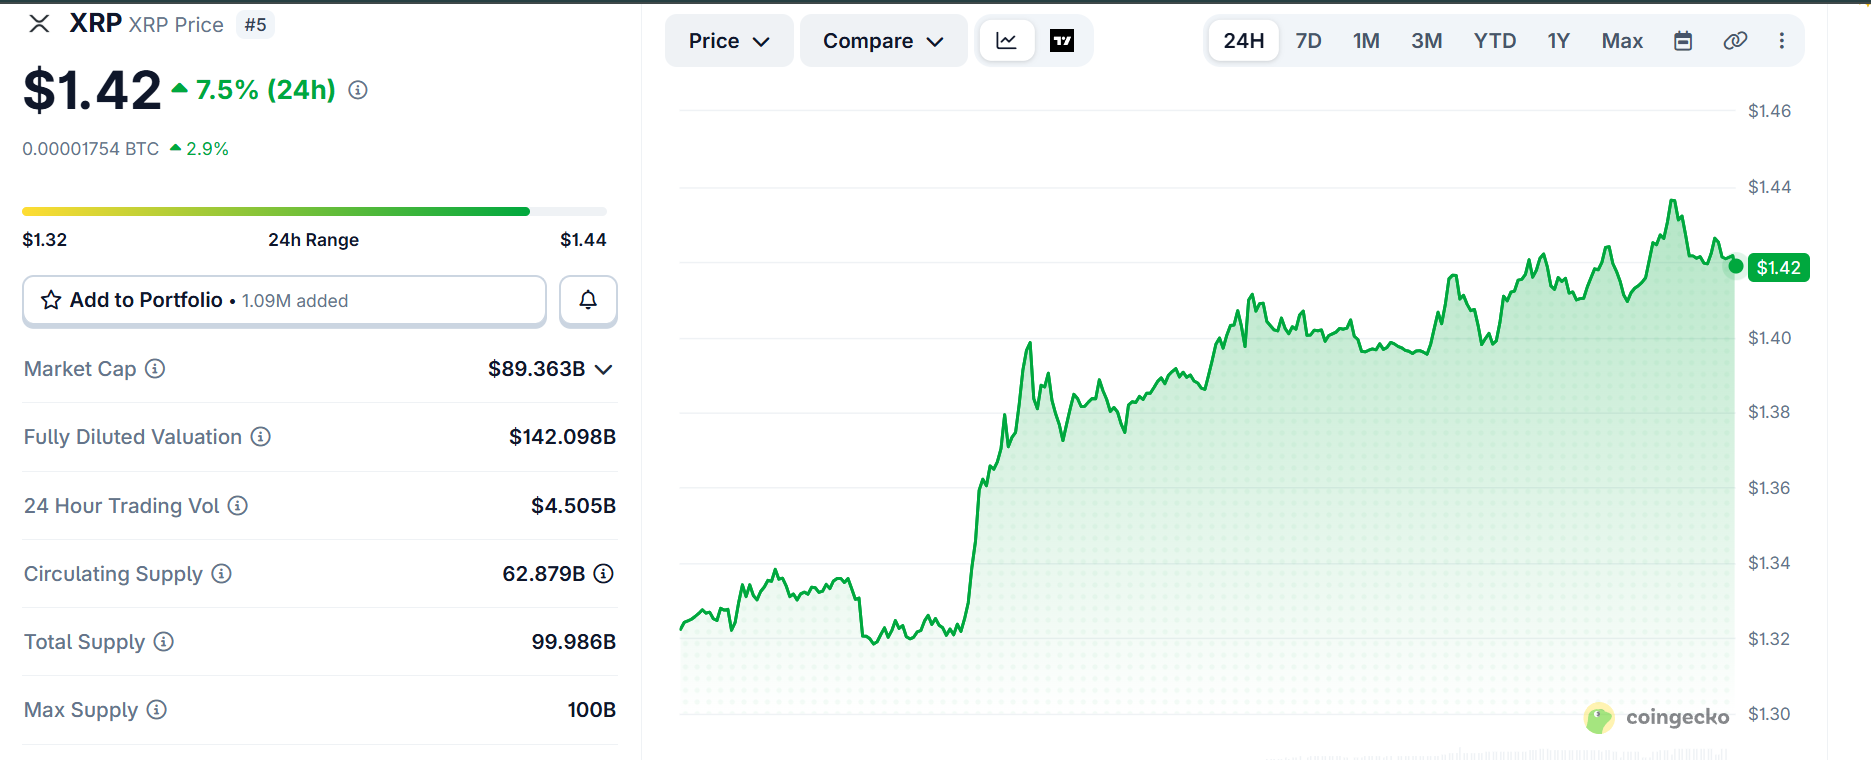The width and height of the screenshot is (1871, 760).
Task: Click the info icon next to 7.5% (24h)
Action: [x=358, y=90]
